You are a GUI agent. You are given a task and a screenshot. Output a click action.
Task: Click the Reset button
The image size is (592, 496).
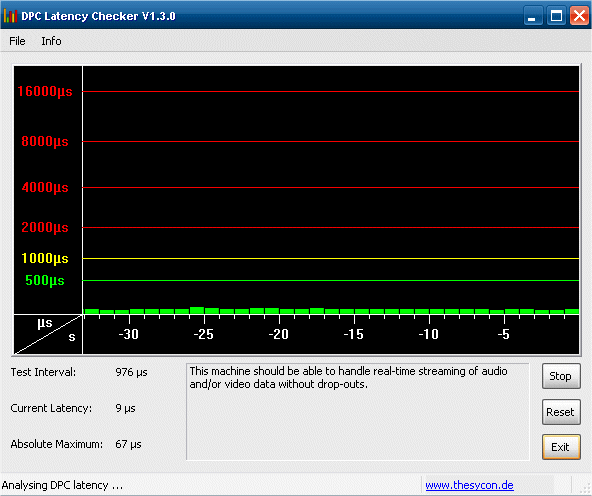click(561, 412)
